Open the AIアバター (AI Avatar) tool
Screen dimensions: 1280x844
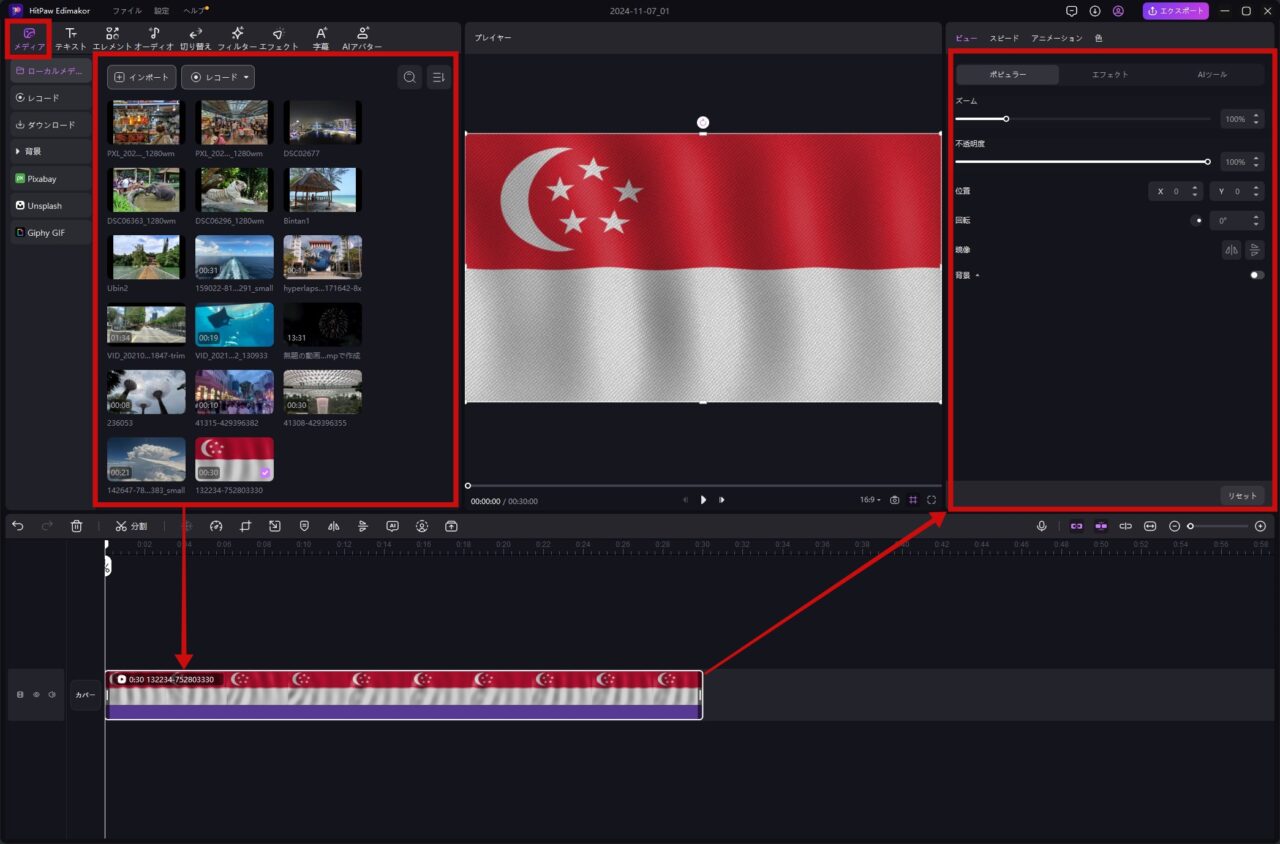(362, 39)
